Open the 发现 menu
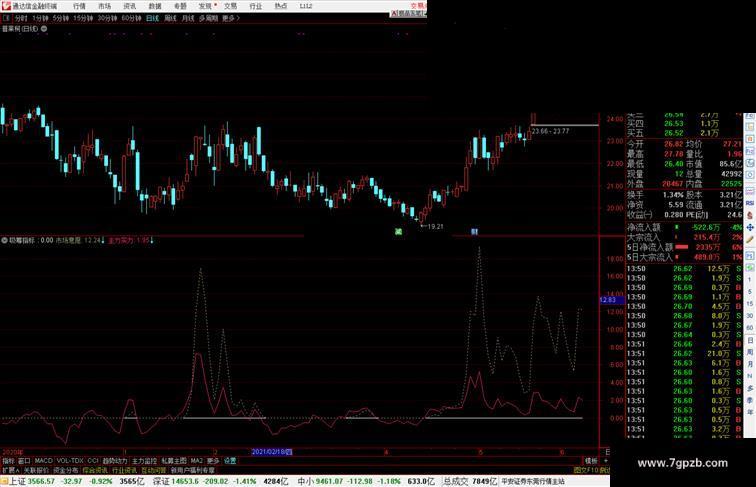This screenshot has height=487, width=756. click(x=205, y=6)
